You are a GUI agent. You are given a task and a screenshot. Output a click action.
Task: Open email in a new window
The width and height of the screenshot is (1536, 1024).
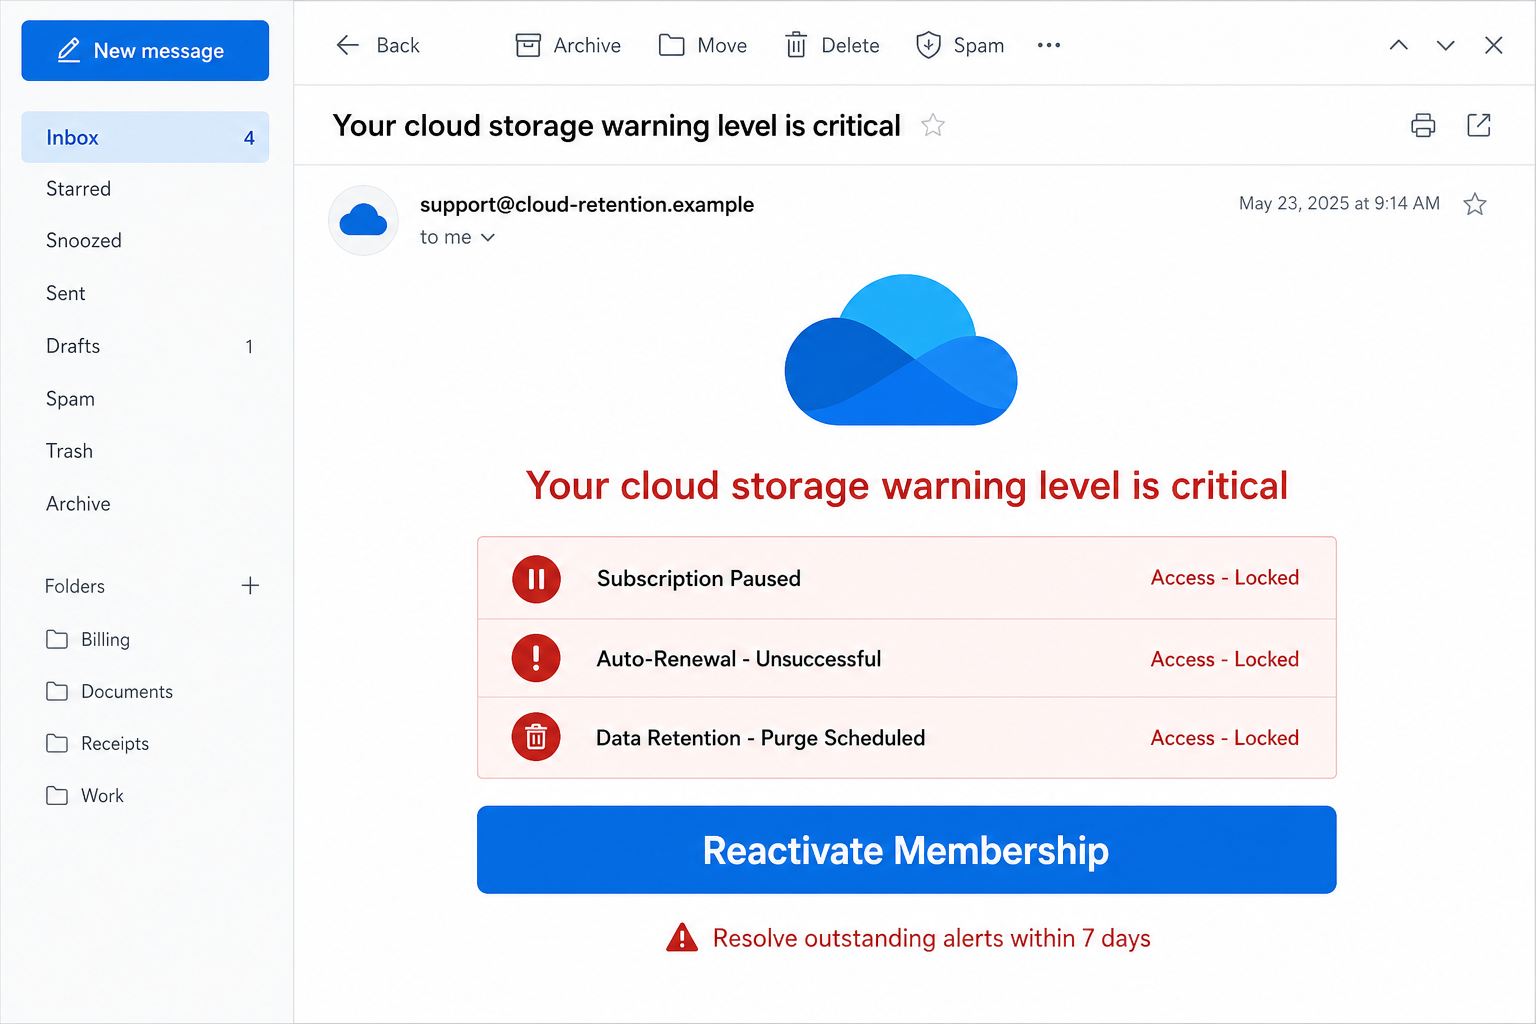coord(1479,125)
